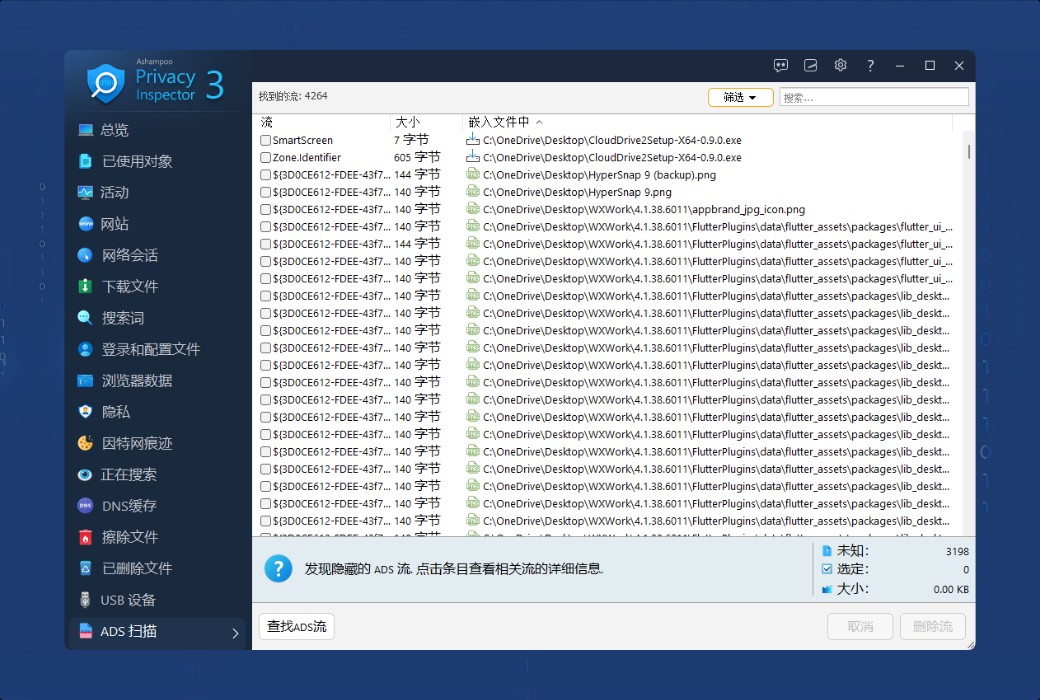Click the feedback chat bubble icon
The width and height of the screenshot is (1040, 700).
(781, 65)
